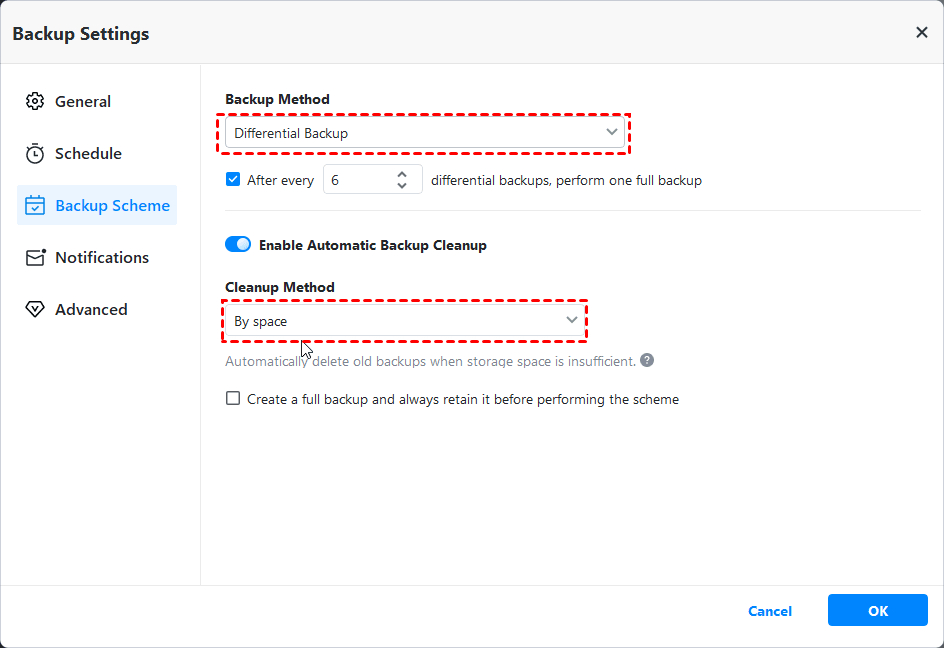The height and width of the screenshot is (648, 944).
Task: Go to the Advanced settings tab
Action: point(91,310)
